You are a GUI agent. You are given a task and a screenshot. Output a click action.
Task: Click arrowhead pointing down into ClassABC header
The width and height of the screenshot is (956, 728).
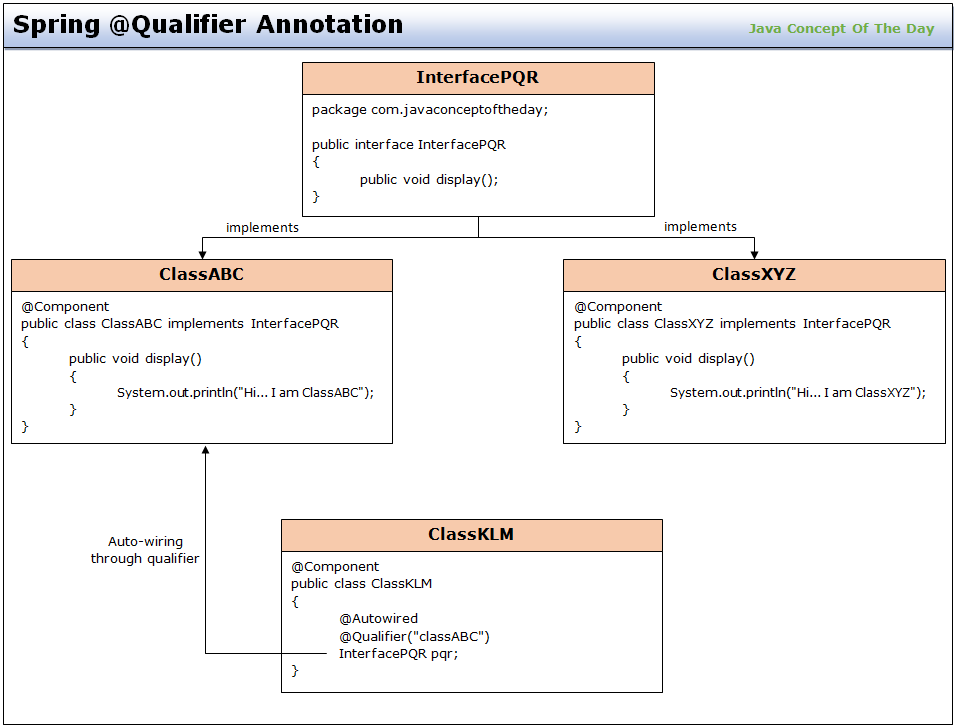[202, 254]
